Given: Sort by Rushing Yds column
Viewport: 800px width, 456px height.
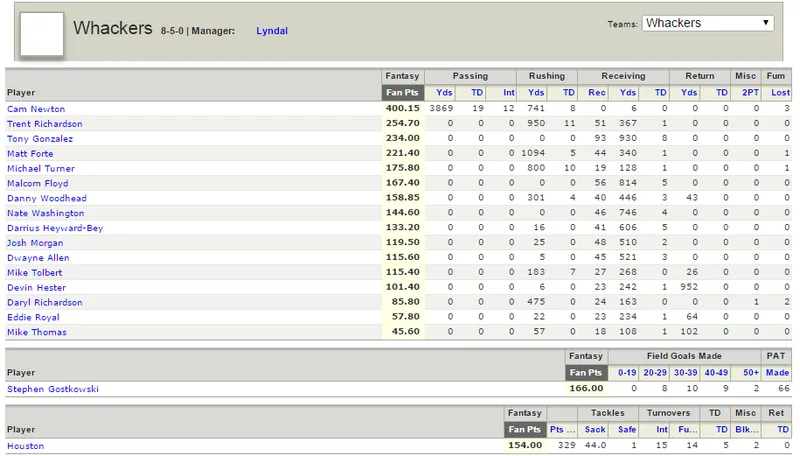Looking at the screenshot, I should point(536,92).
